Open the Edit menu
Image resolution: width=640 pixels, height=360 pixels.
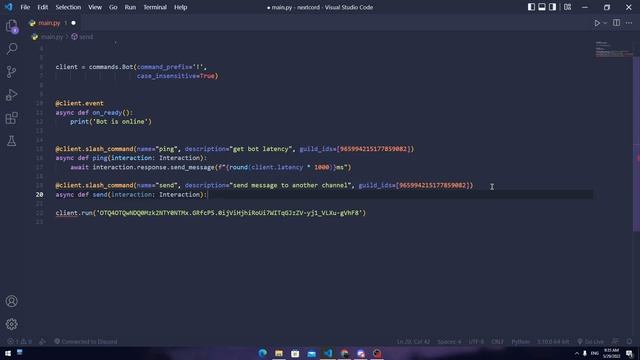(x=42, y=7)
